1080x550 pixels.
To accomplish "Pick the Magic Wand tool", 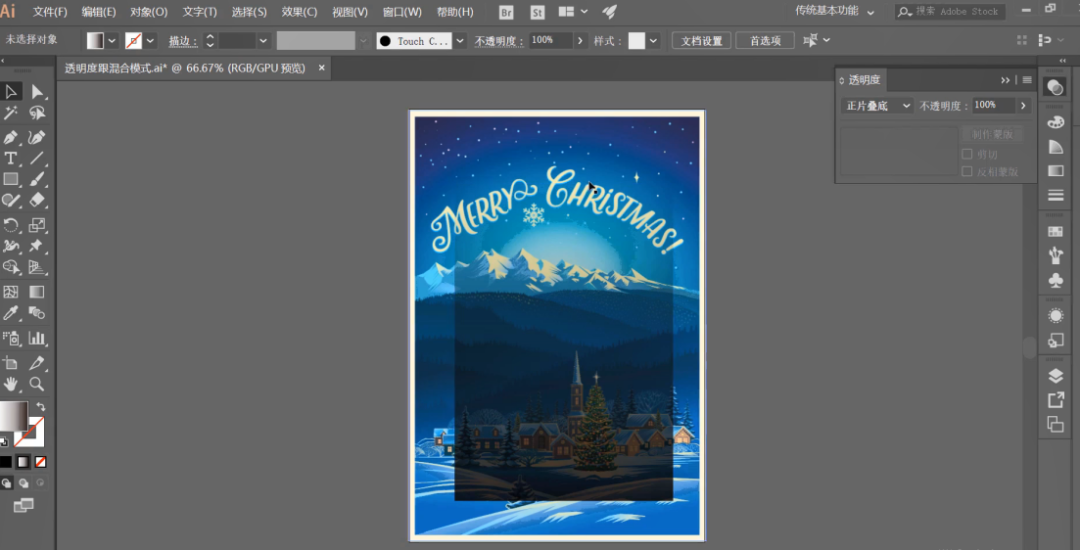I will point(10,113).
